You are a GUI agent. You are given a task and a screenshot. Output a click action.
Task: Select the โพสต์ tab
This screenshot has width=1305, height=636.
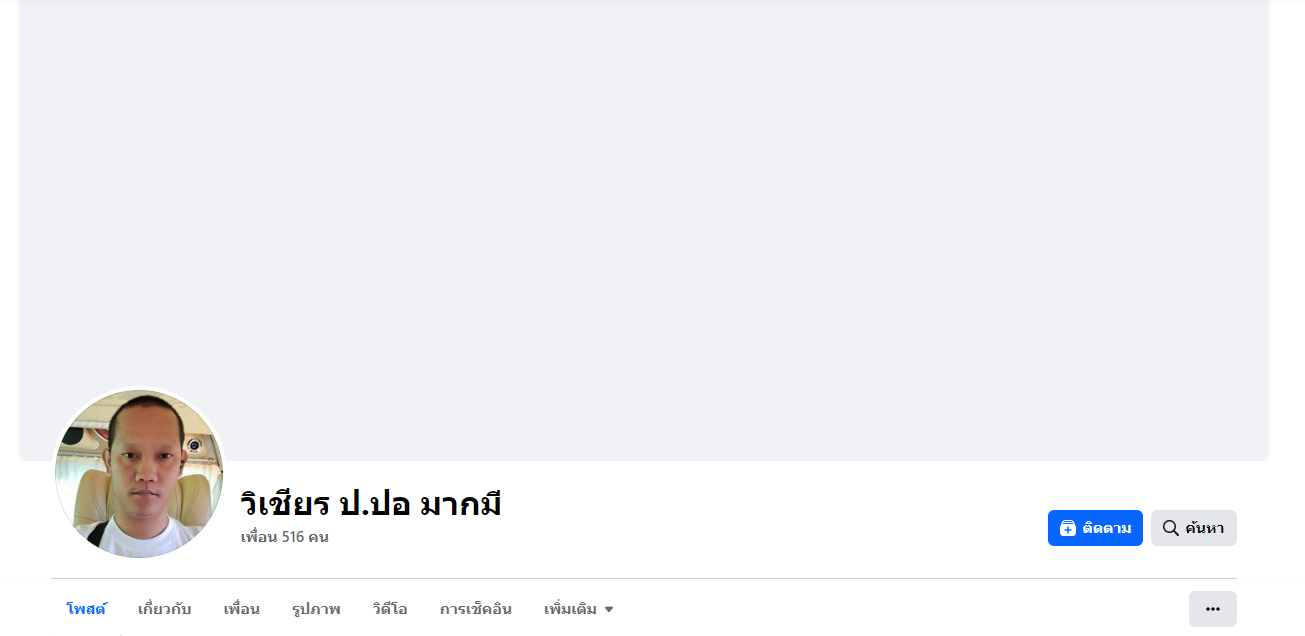(86, 609)
